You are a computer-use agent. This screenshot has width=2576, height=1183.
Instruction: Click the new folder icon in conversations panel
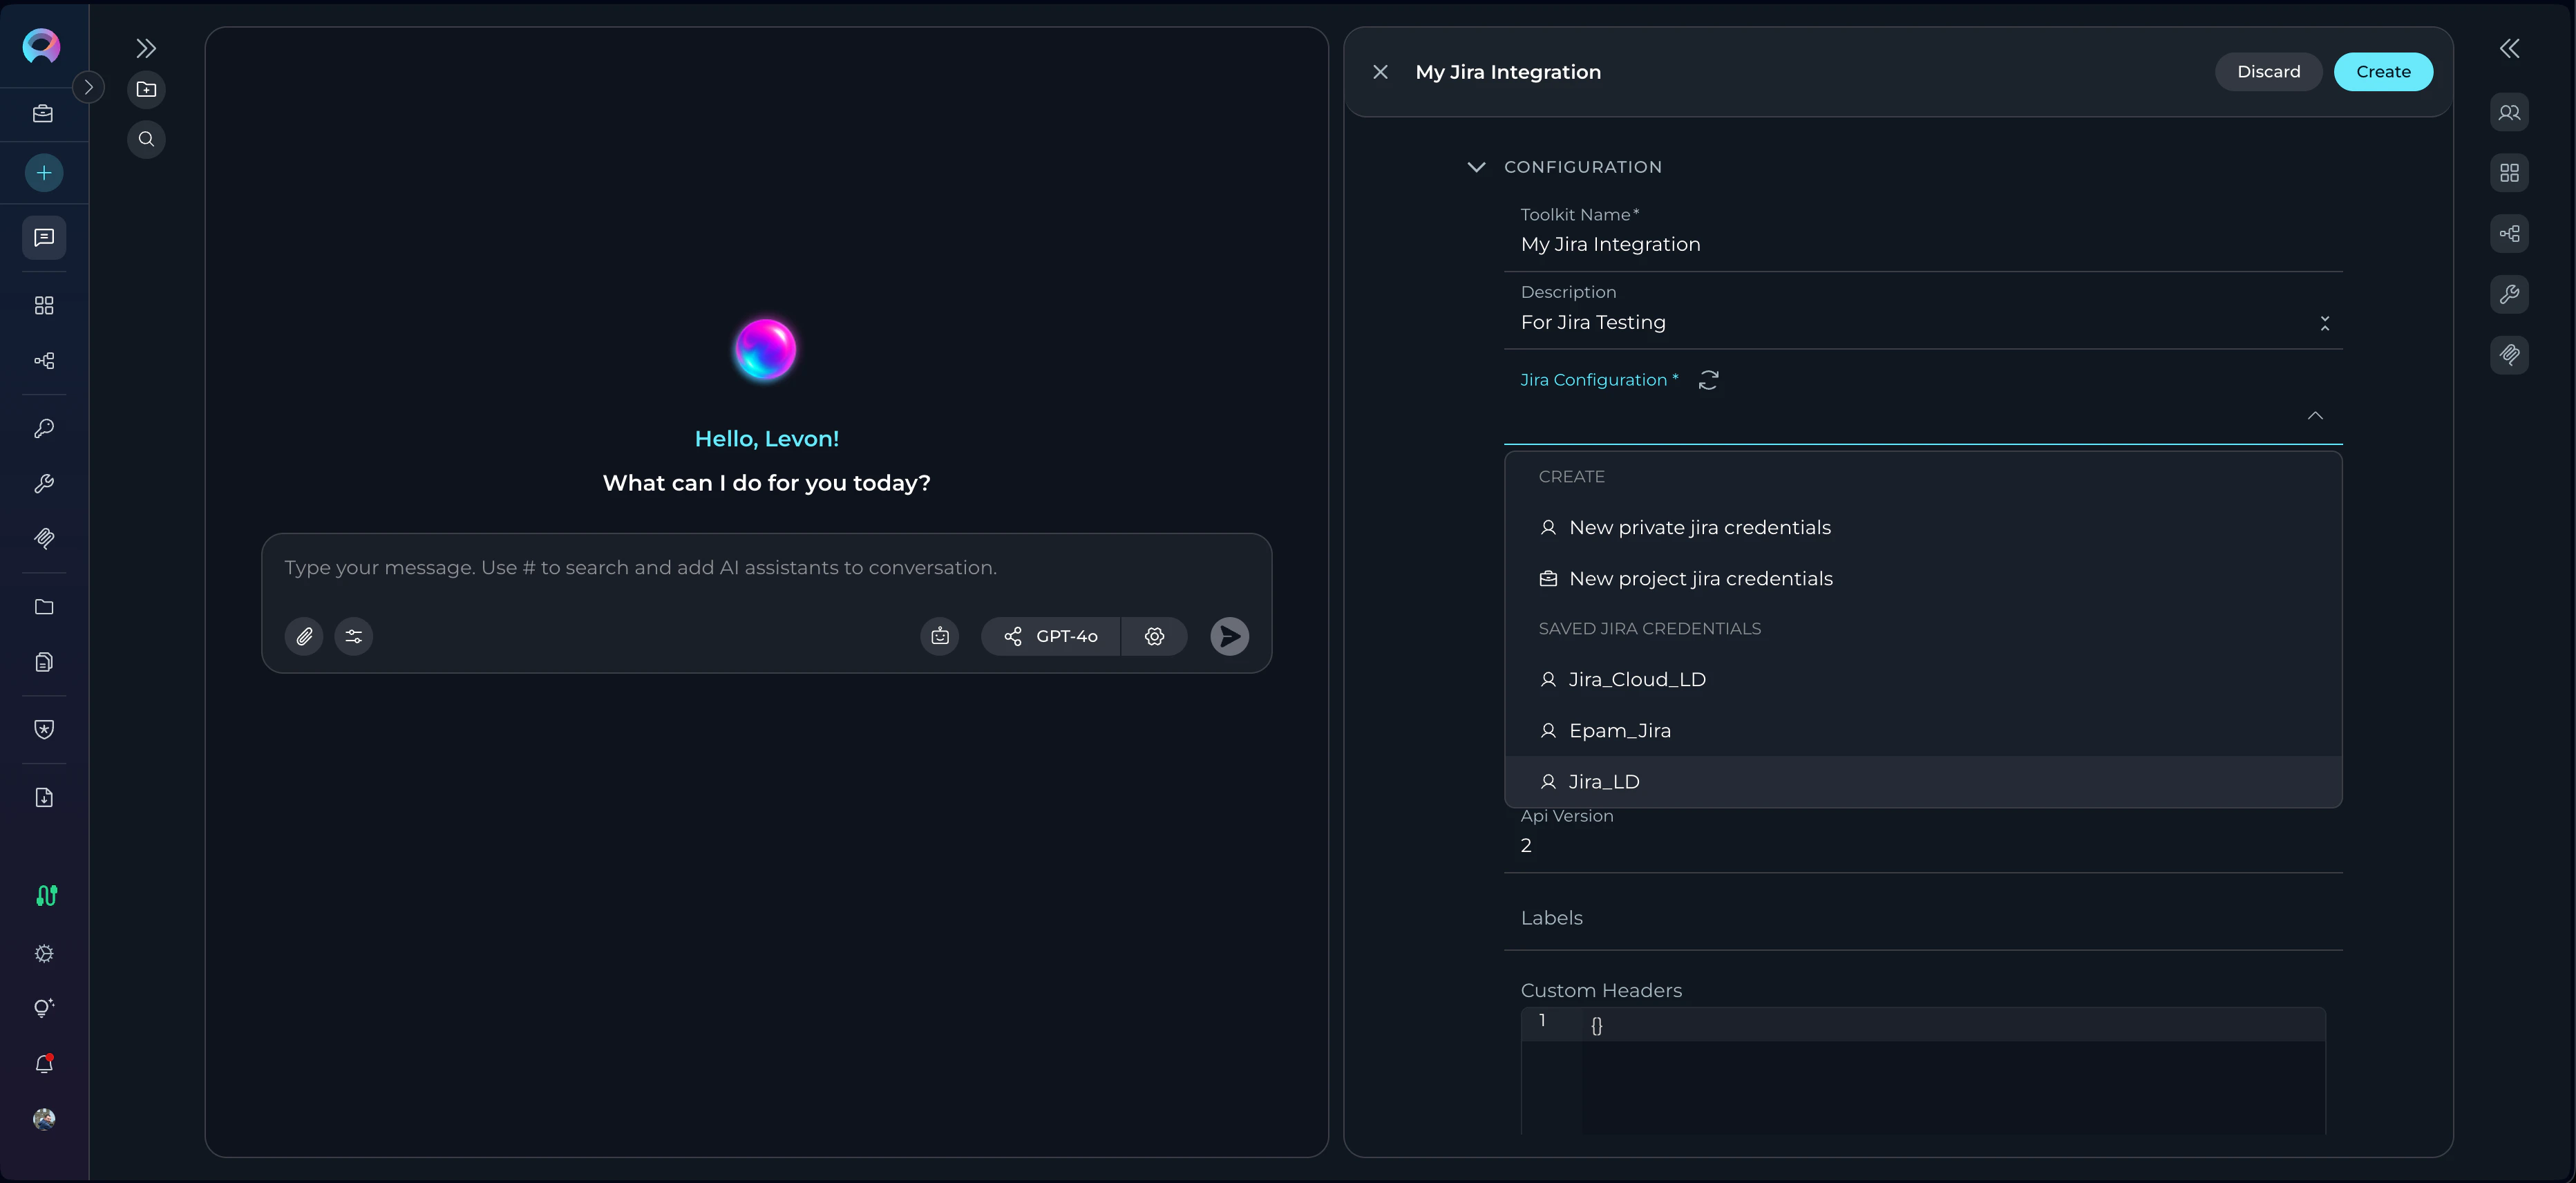(146, 89)
